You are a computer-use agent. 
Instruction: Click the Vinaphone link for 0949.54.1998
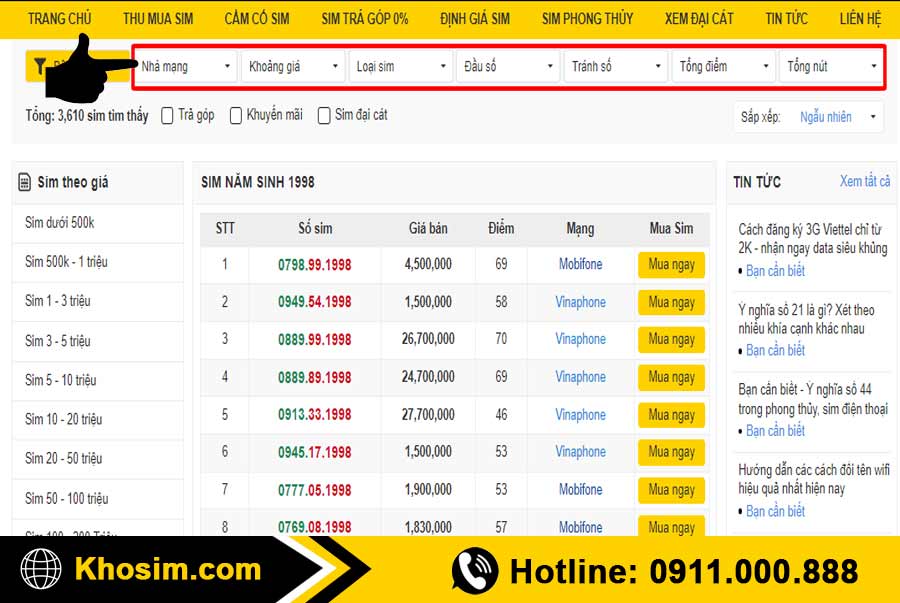click(x=580, y=302)
